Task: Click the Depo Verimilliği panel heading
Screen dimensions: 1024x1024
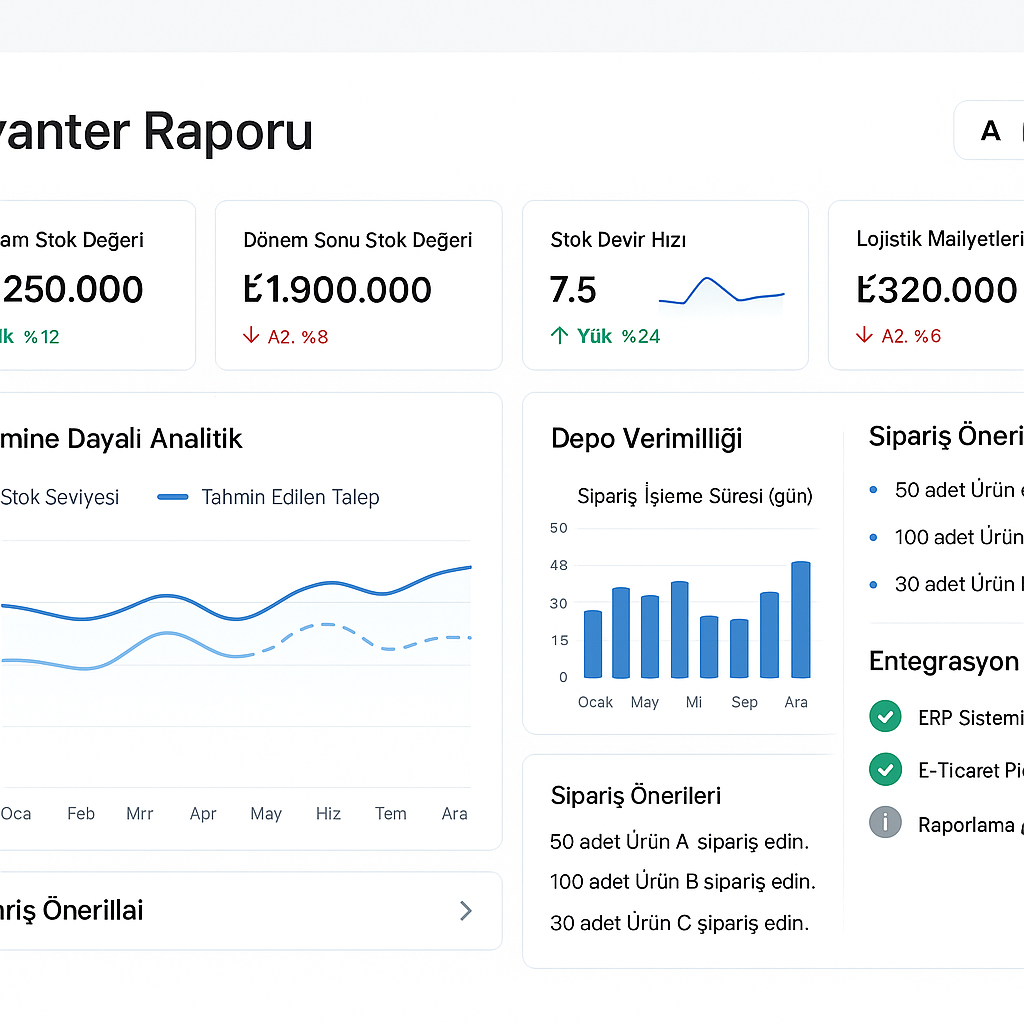Action: click(646, 438)
